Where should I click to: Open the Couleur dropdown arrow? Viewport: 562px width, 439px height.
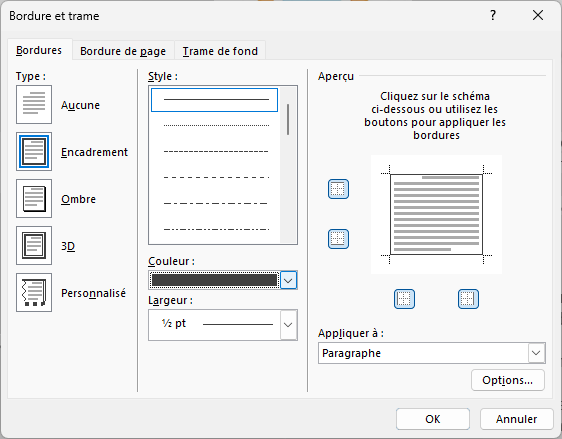pyautogui.click(x=289, y=280)
